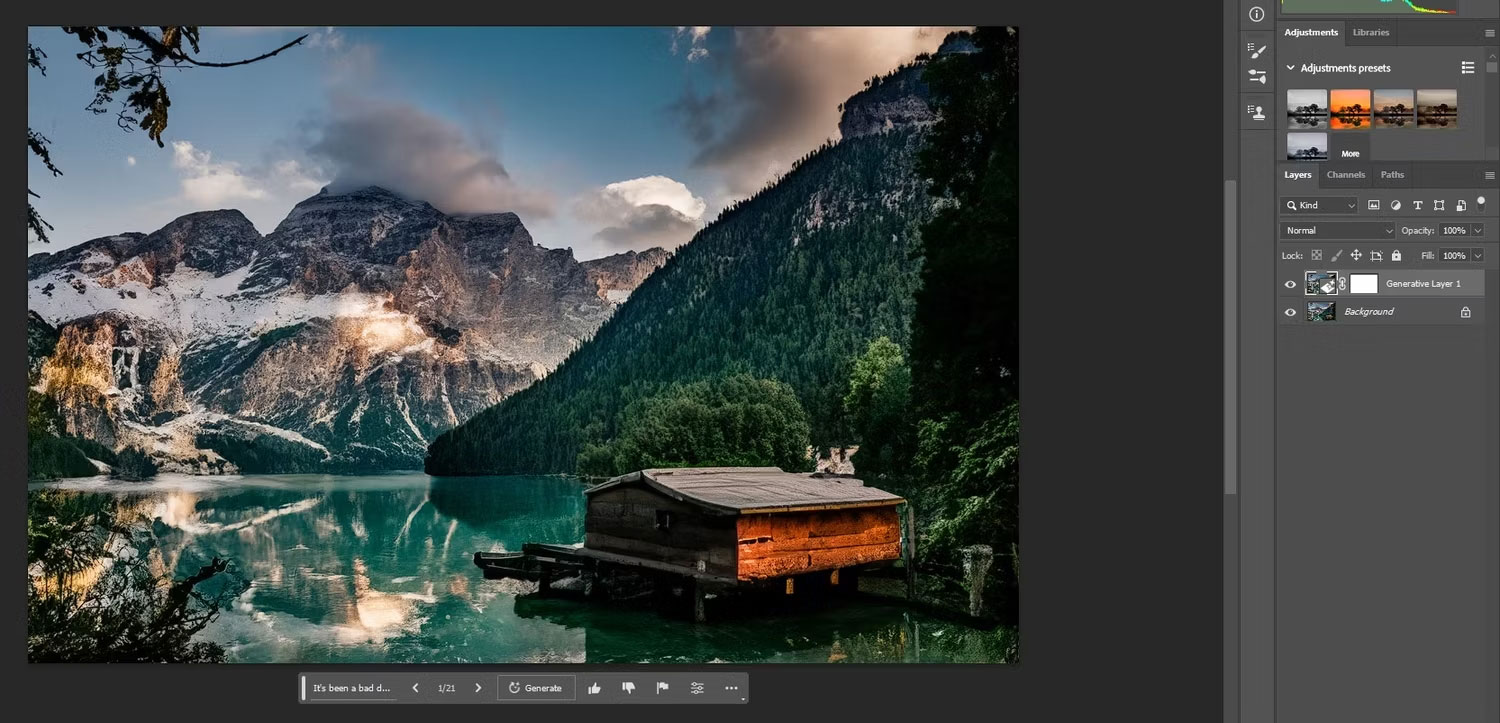
Task: Open the taskbar more options menu
Action: (x=731, y=688)
